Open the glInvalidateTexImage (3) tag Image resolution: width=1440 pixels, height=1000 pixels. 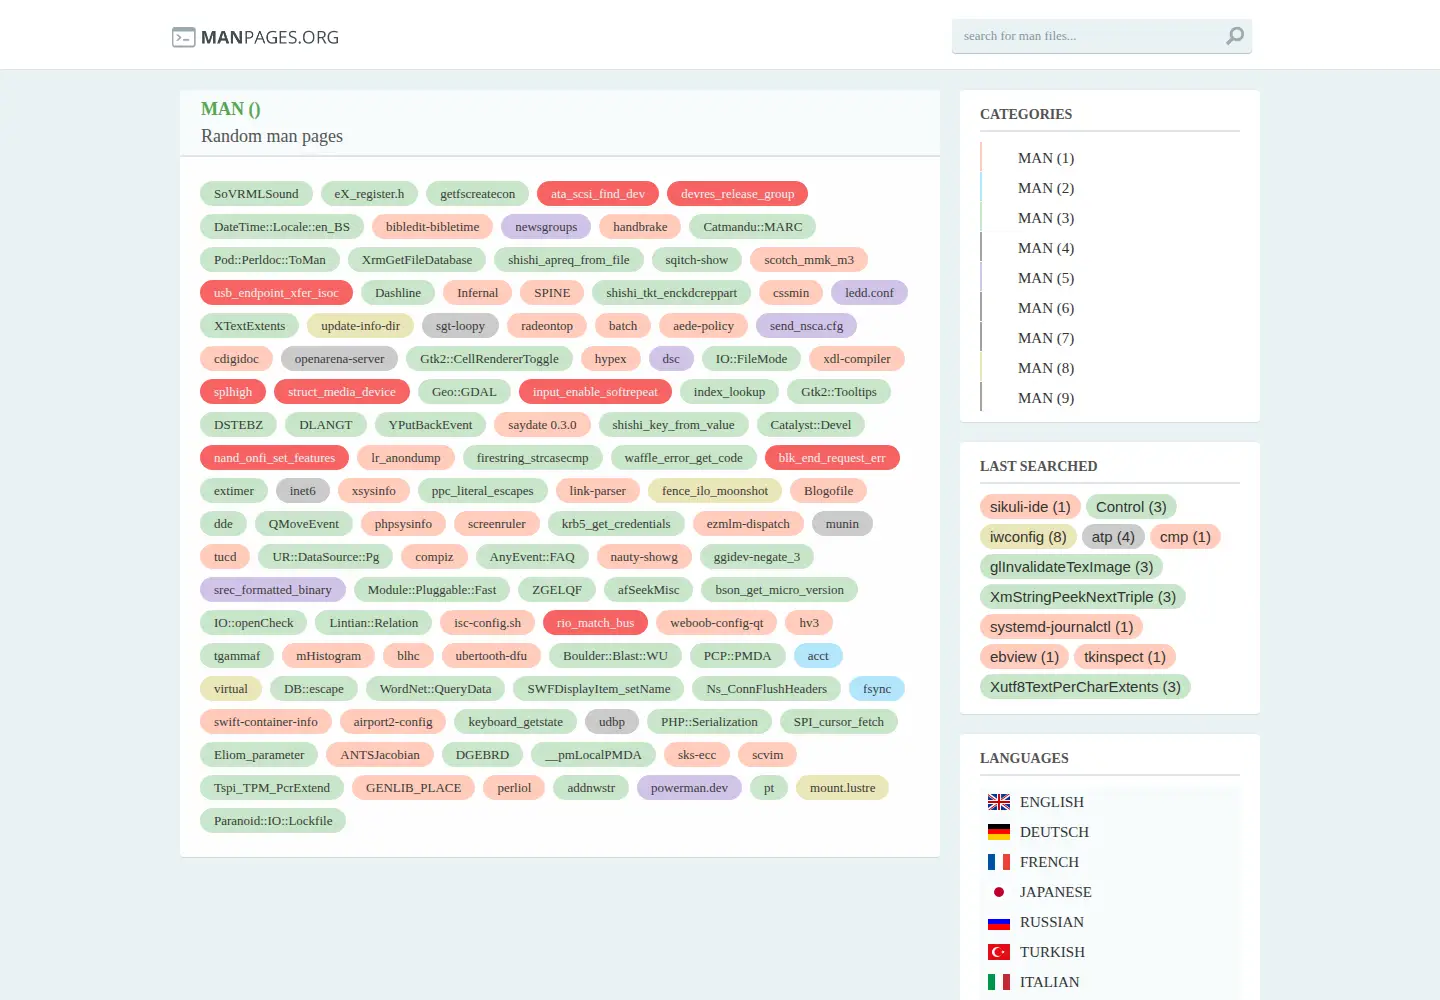1071,567
